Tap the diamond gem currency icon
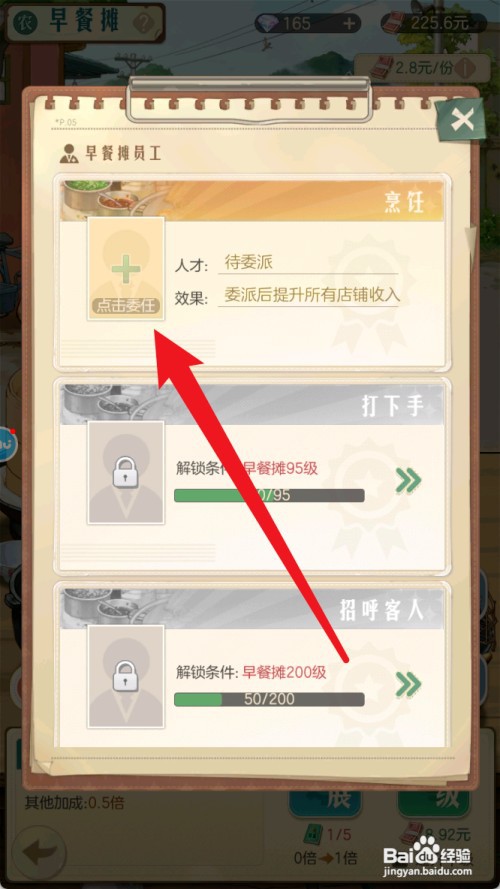500x889 pixels. click(266, 23)
